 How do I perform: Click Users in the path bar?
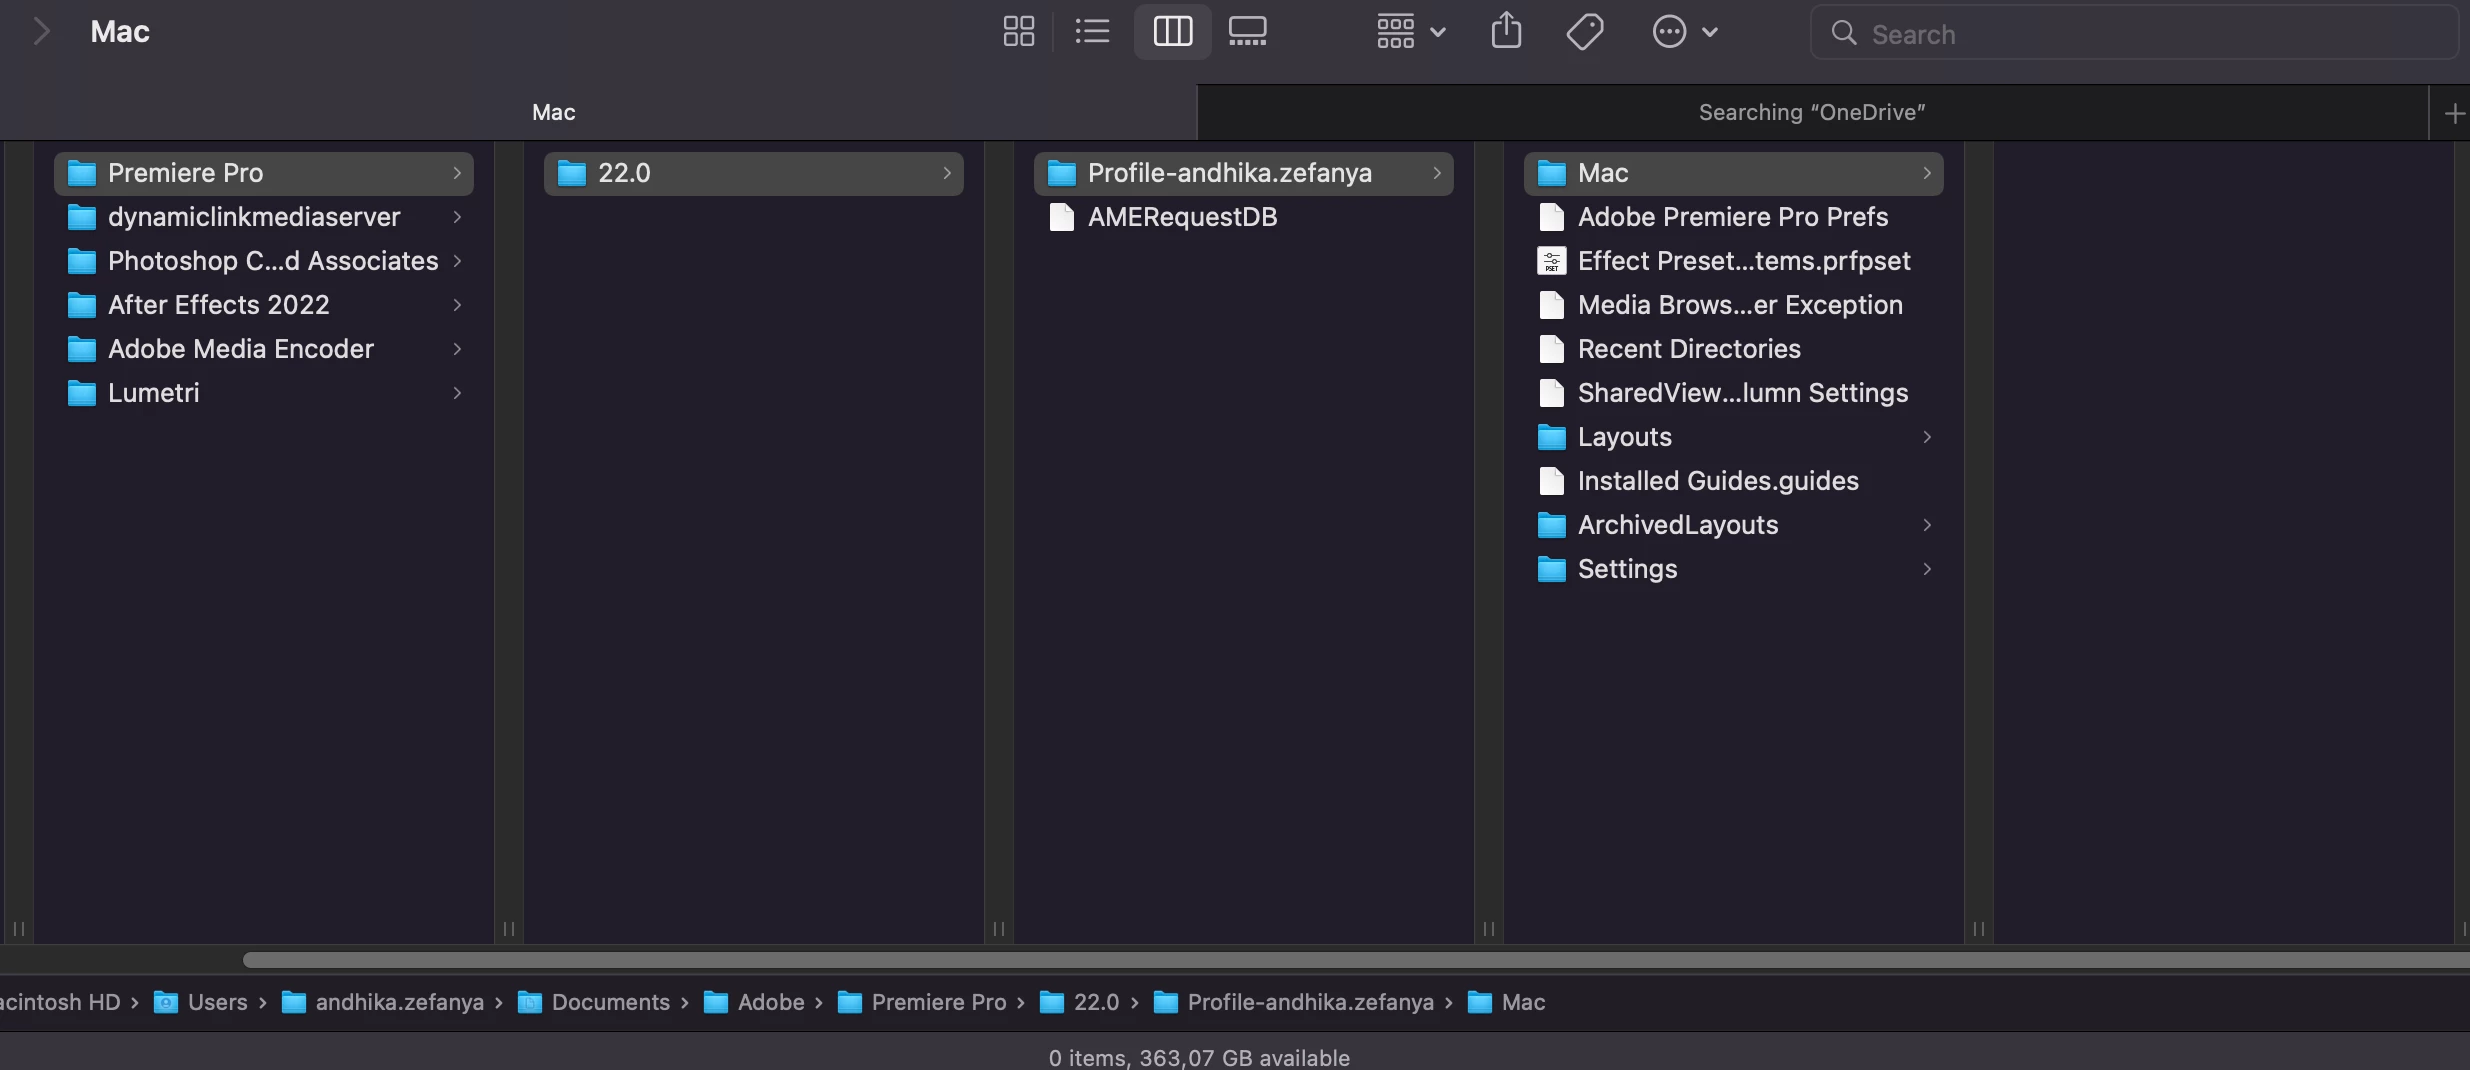click(200, 1002)
